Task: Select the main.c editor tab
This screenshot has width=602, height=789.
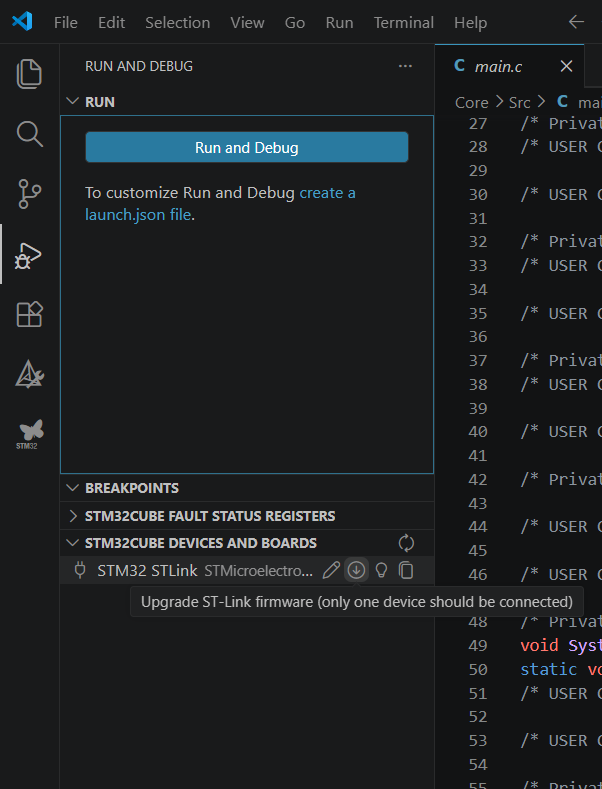Action: coord(509,66)
